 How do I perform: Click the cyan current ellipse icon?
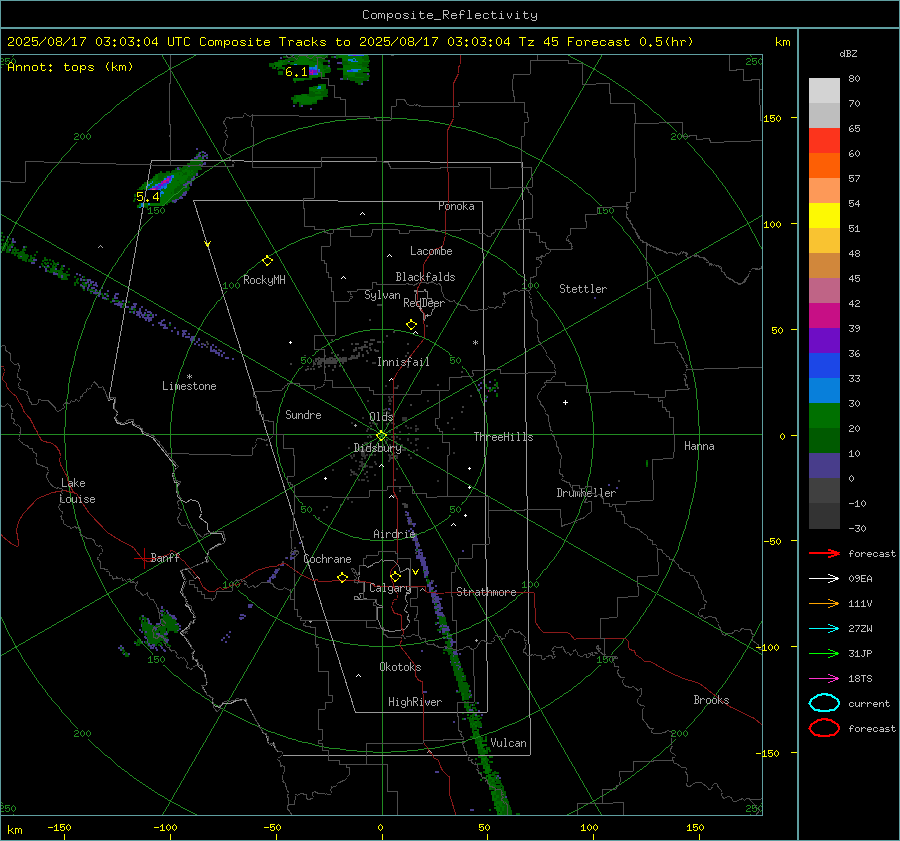824,703
